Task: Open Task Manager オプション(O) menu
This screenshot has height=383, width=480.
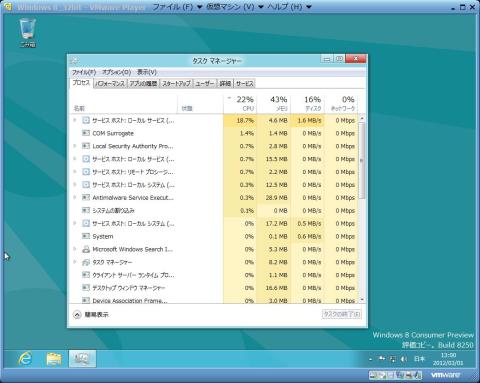Action: pyautogui.click(x=116, y=72)
